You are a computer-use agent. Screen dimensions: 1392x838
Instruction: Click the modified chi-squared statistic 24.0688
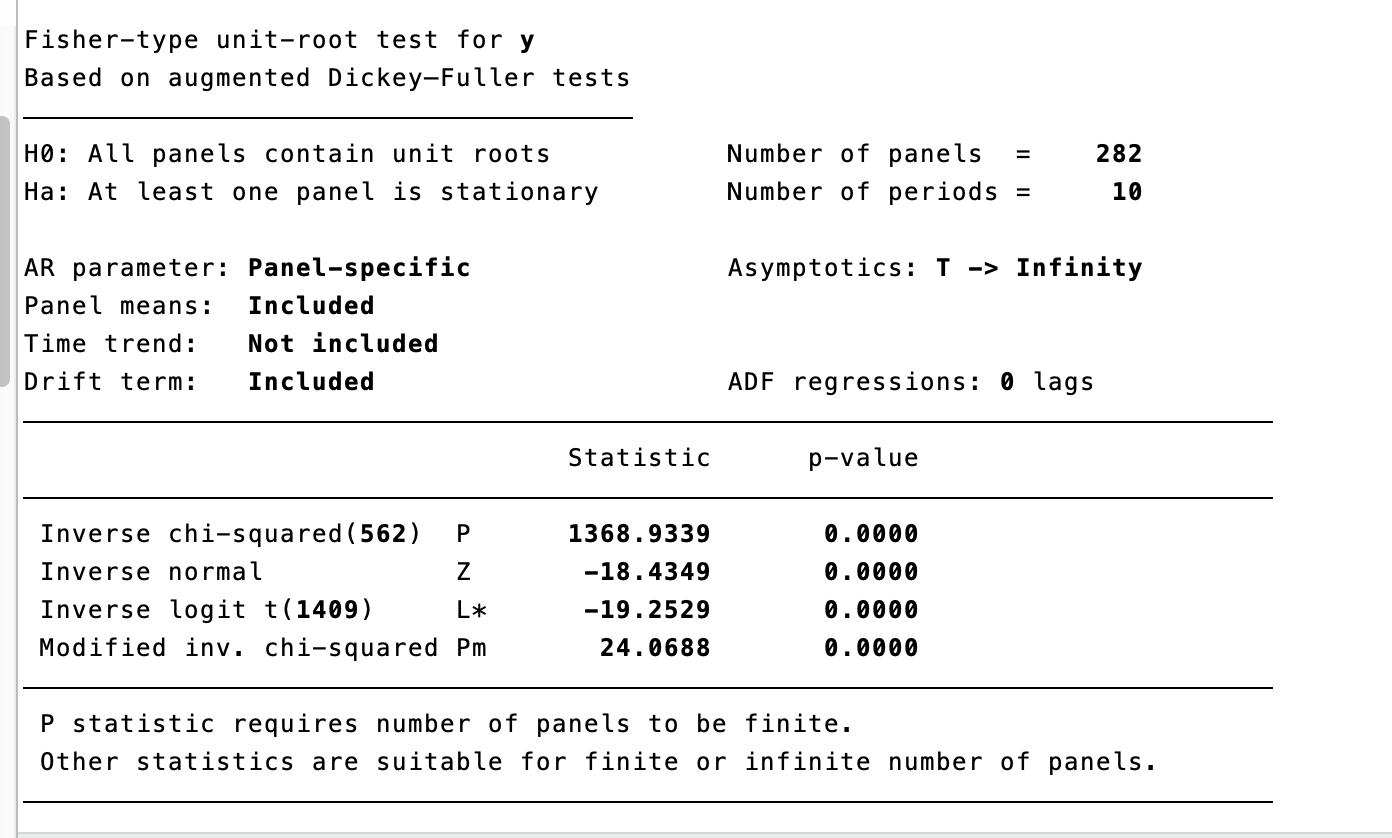tap(655, 648)
